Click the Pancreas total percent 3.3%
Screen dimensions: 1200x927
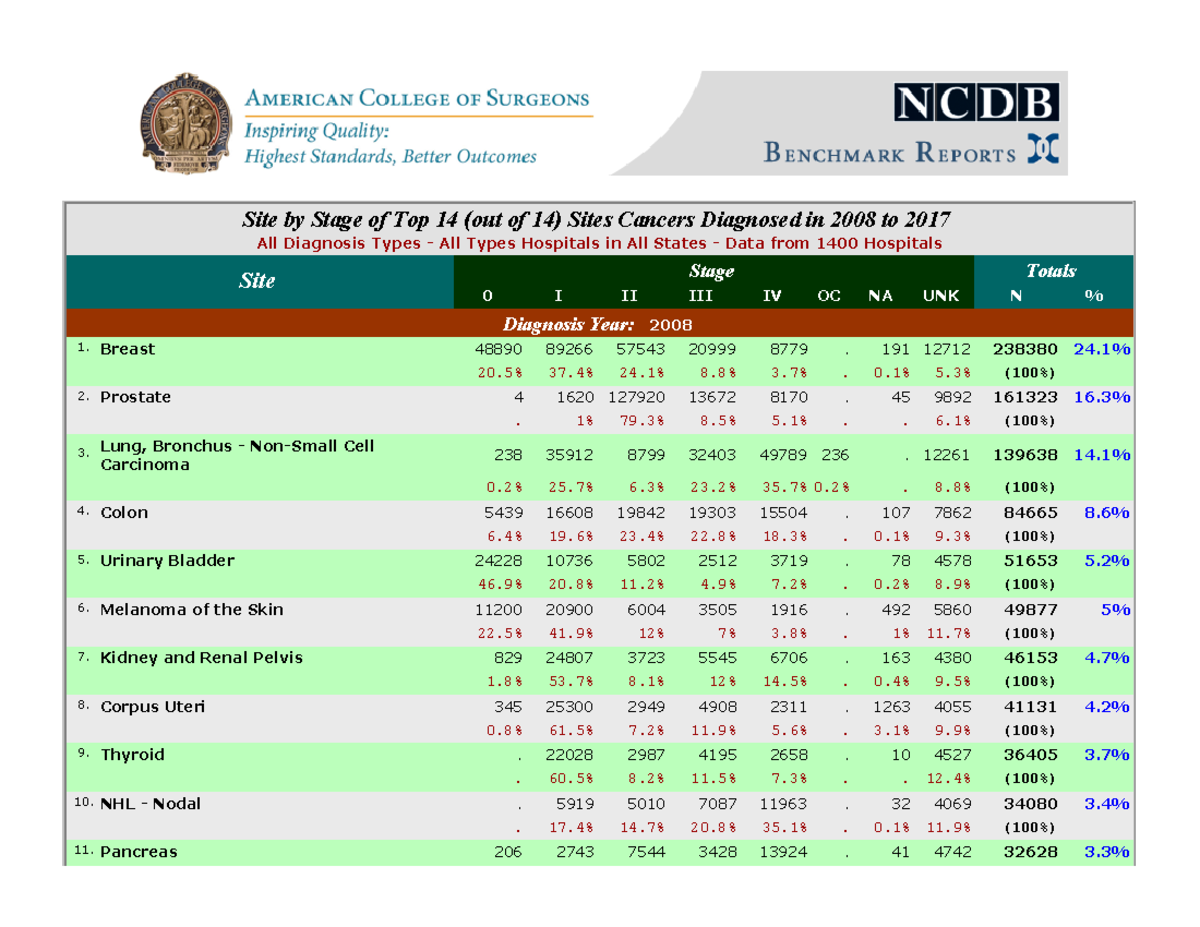pyautogui.click(x=1107, y=852)
